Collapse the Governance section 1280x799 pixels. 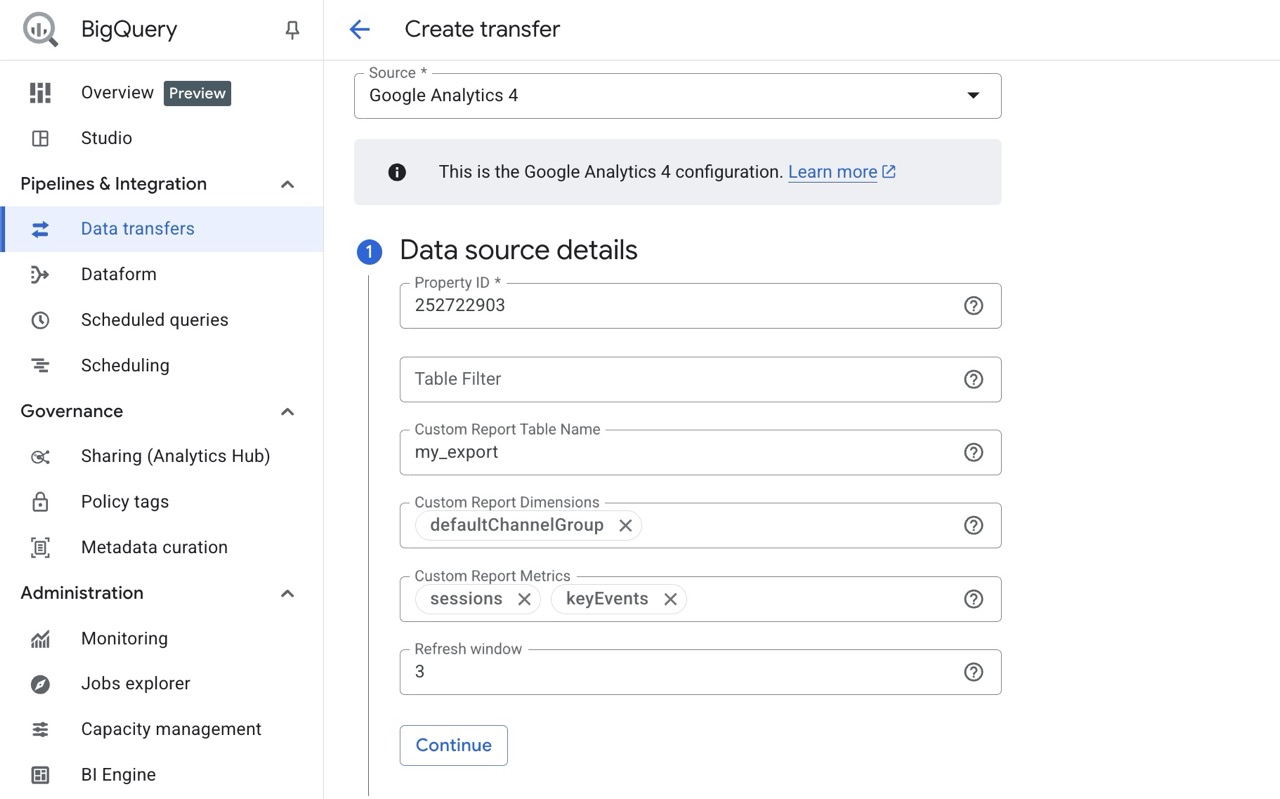pos(287,412)
